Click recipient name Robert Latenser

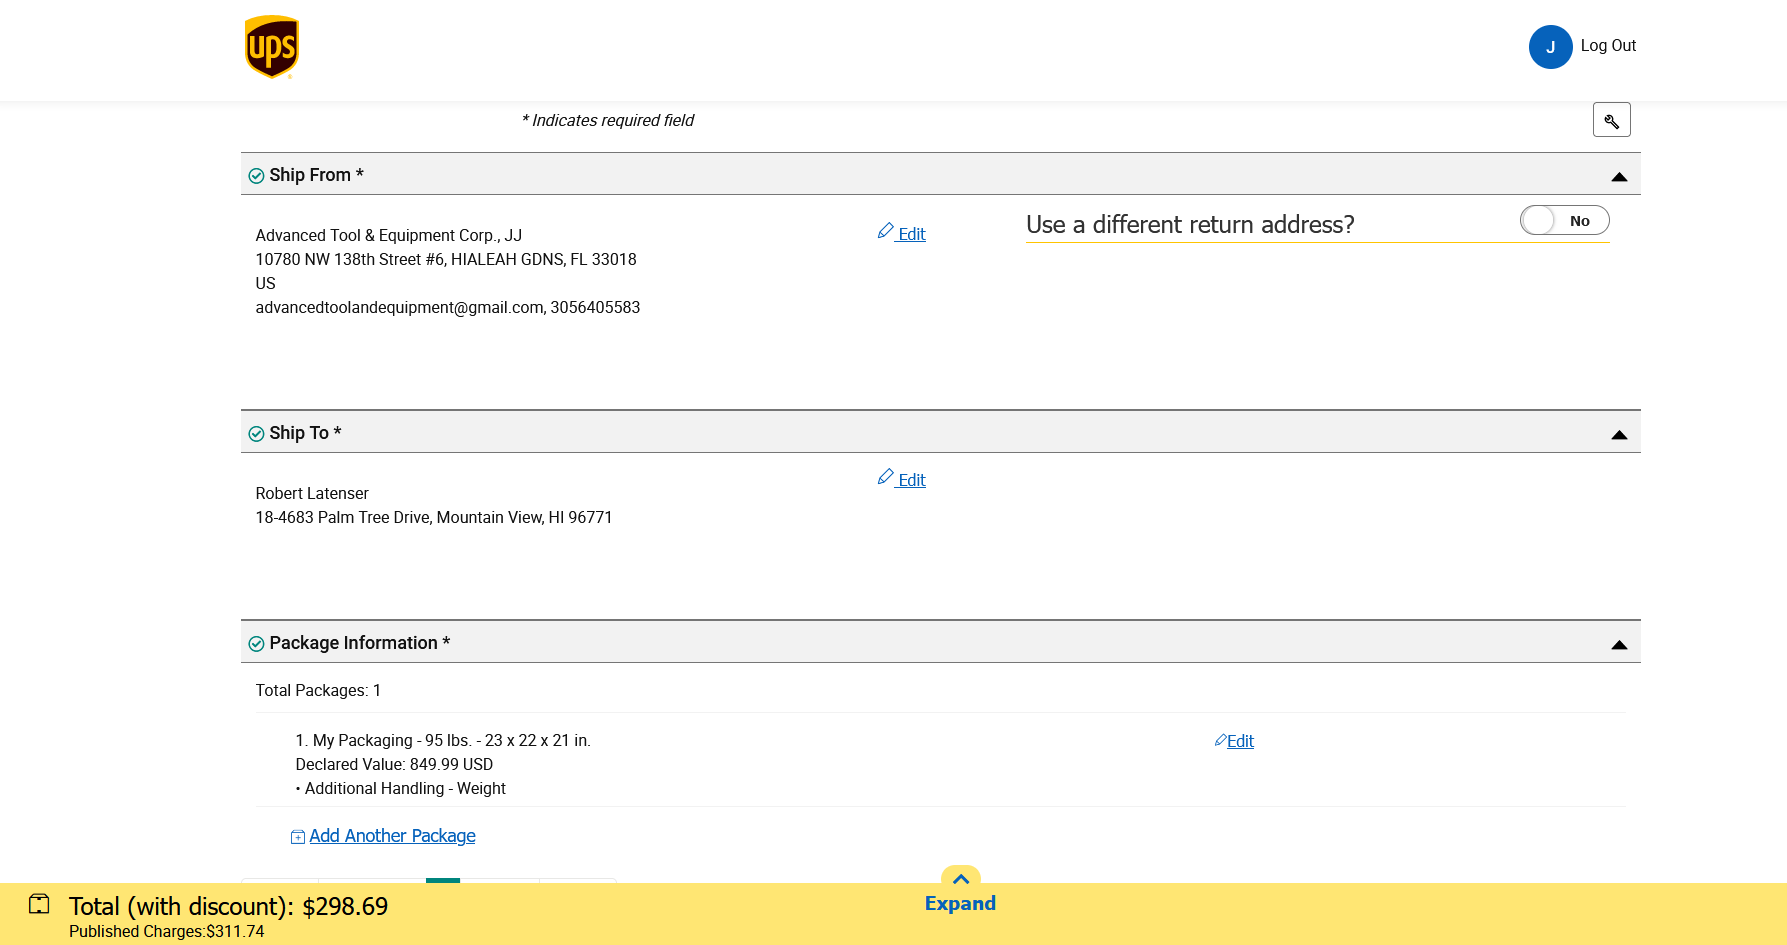click(312, 494)
